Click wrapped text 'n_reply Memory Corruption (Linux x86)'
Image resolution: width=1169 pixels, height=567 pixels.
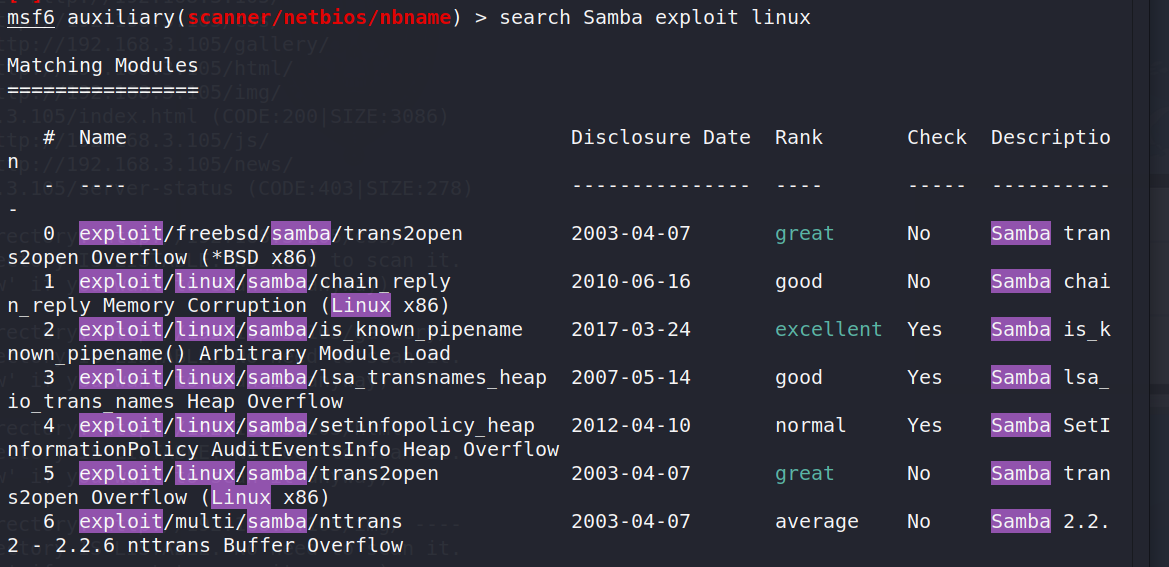[x=229, y=305]
